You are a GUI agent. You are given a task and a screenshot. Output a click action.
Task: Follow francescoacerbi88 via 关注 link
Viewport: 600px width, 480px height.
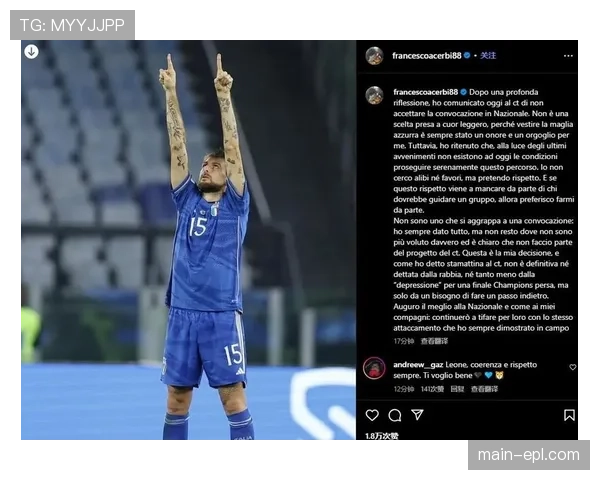(x=488, y=56)
